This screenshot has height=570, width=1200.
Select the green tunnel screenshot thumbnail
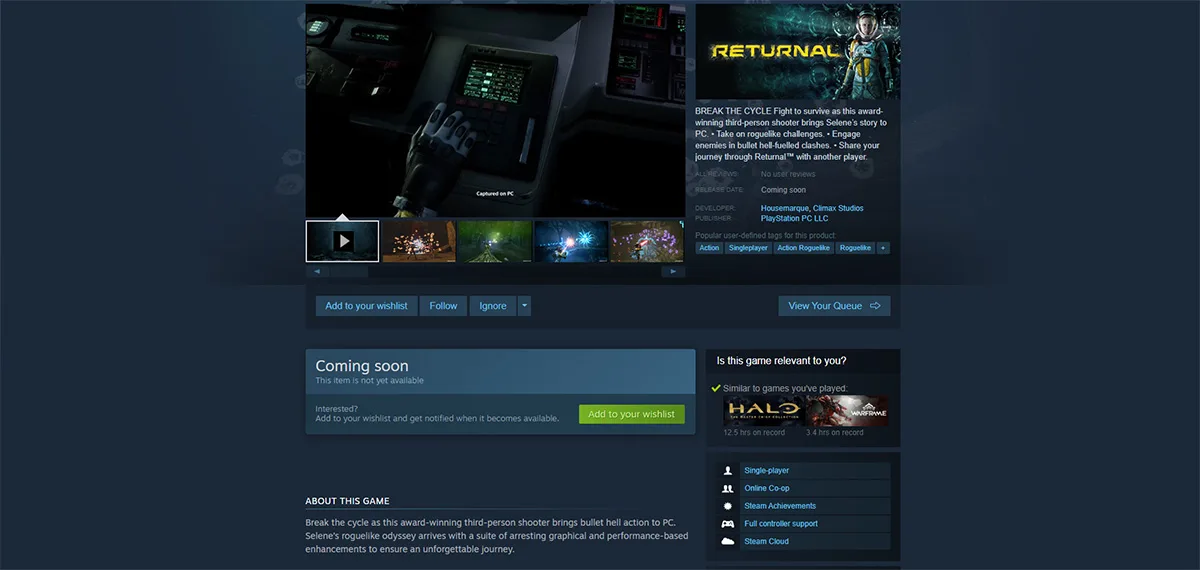pos(494,241)
